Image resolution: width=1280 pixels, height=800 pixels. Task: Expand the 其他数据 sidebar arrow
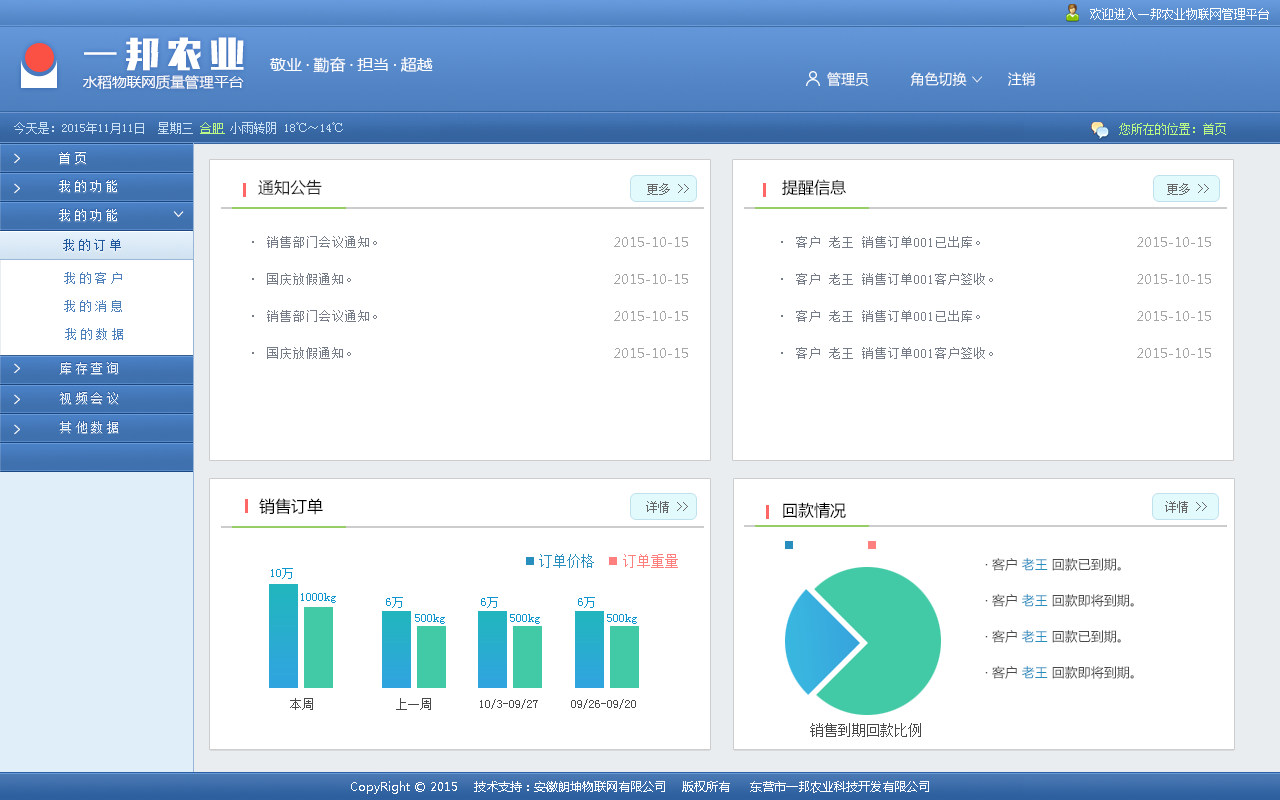click(17, 428)
